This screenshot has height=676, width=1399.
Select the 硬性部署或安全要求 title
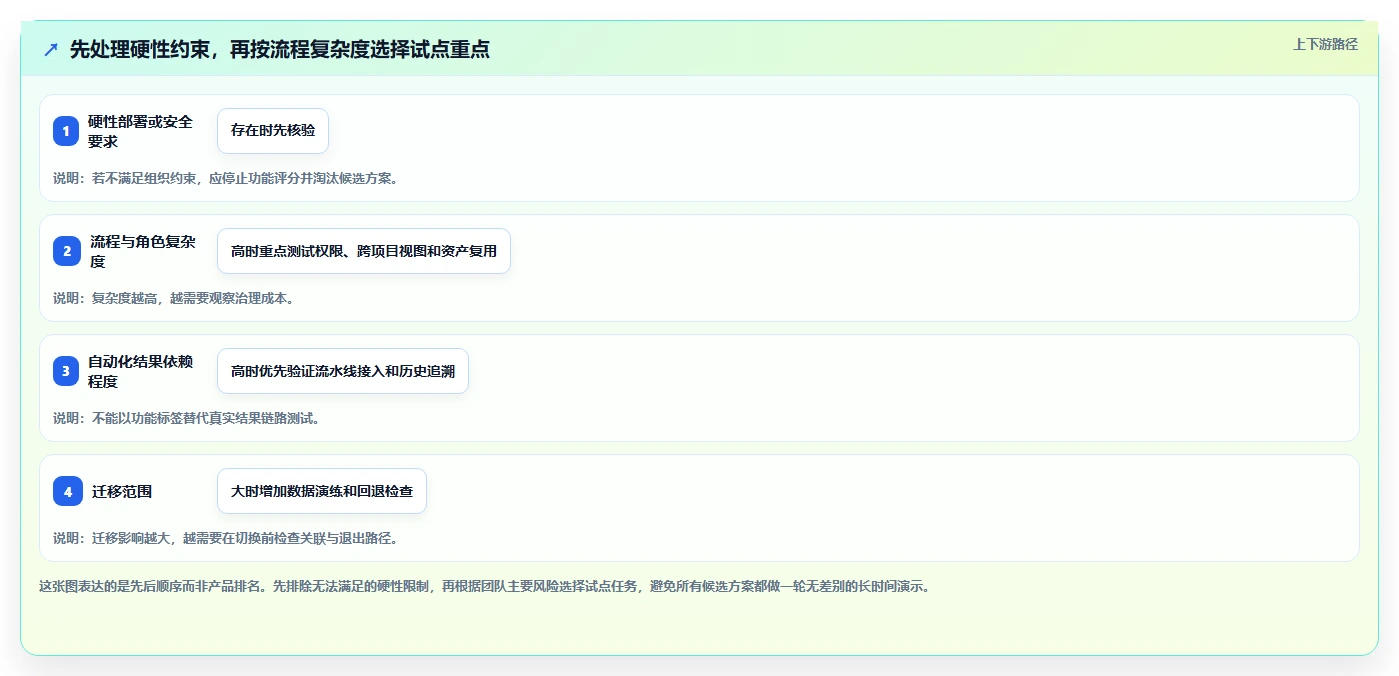tap(141, 131)
